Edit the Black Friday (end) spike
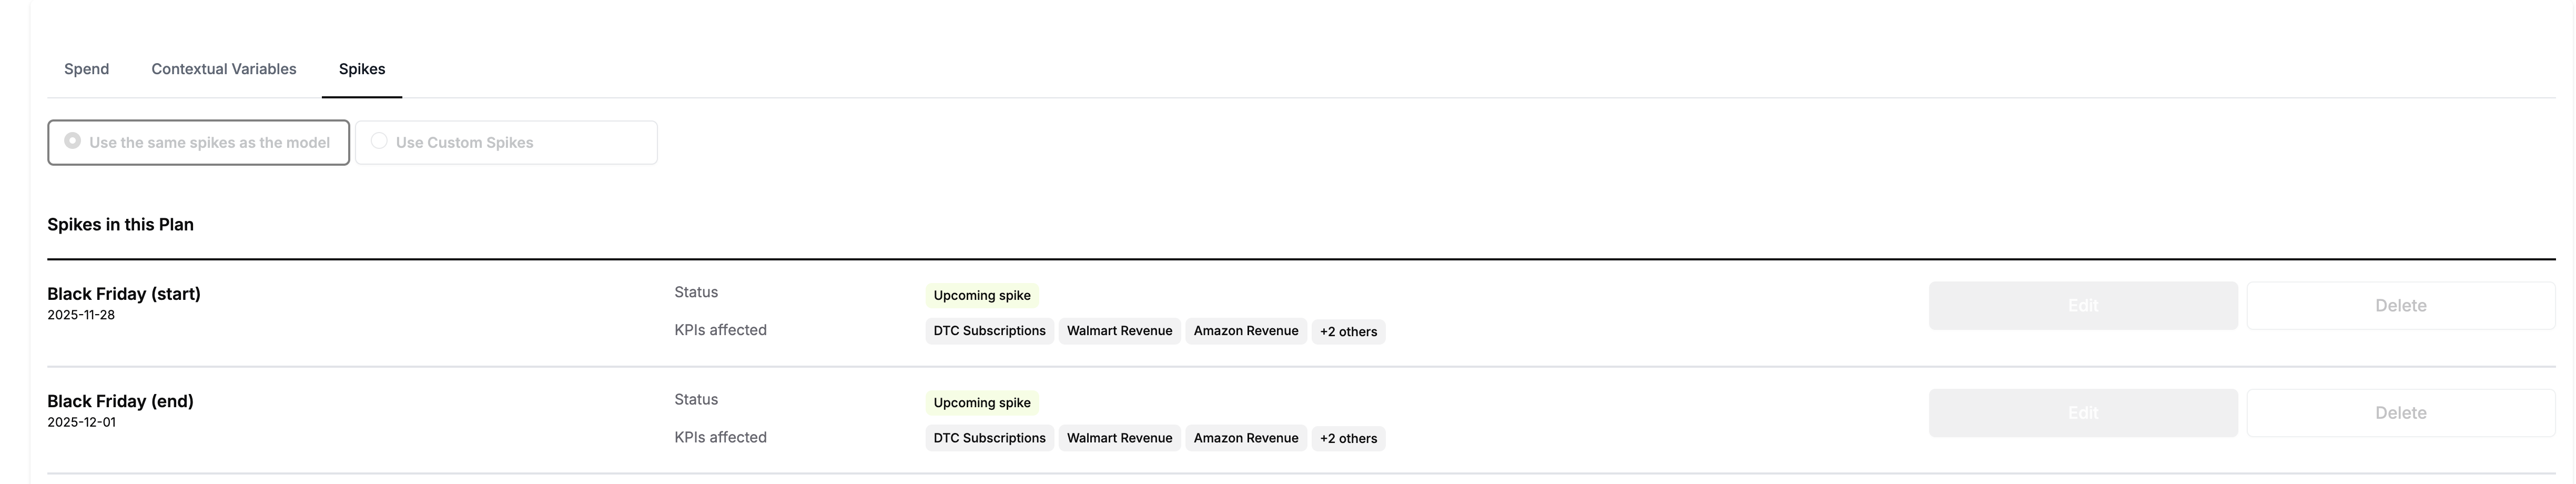The image size is (2576, 484). point(2082,413)
